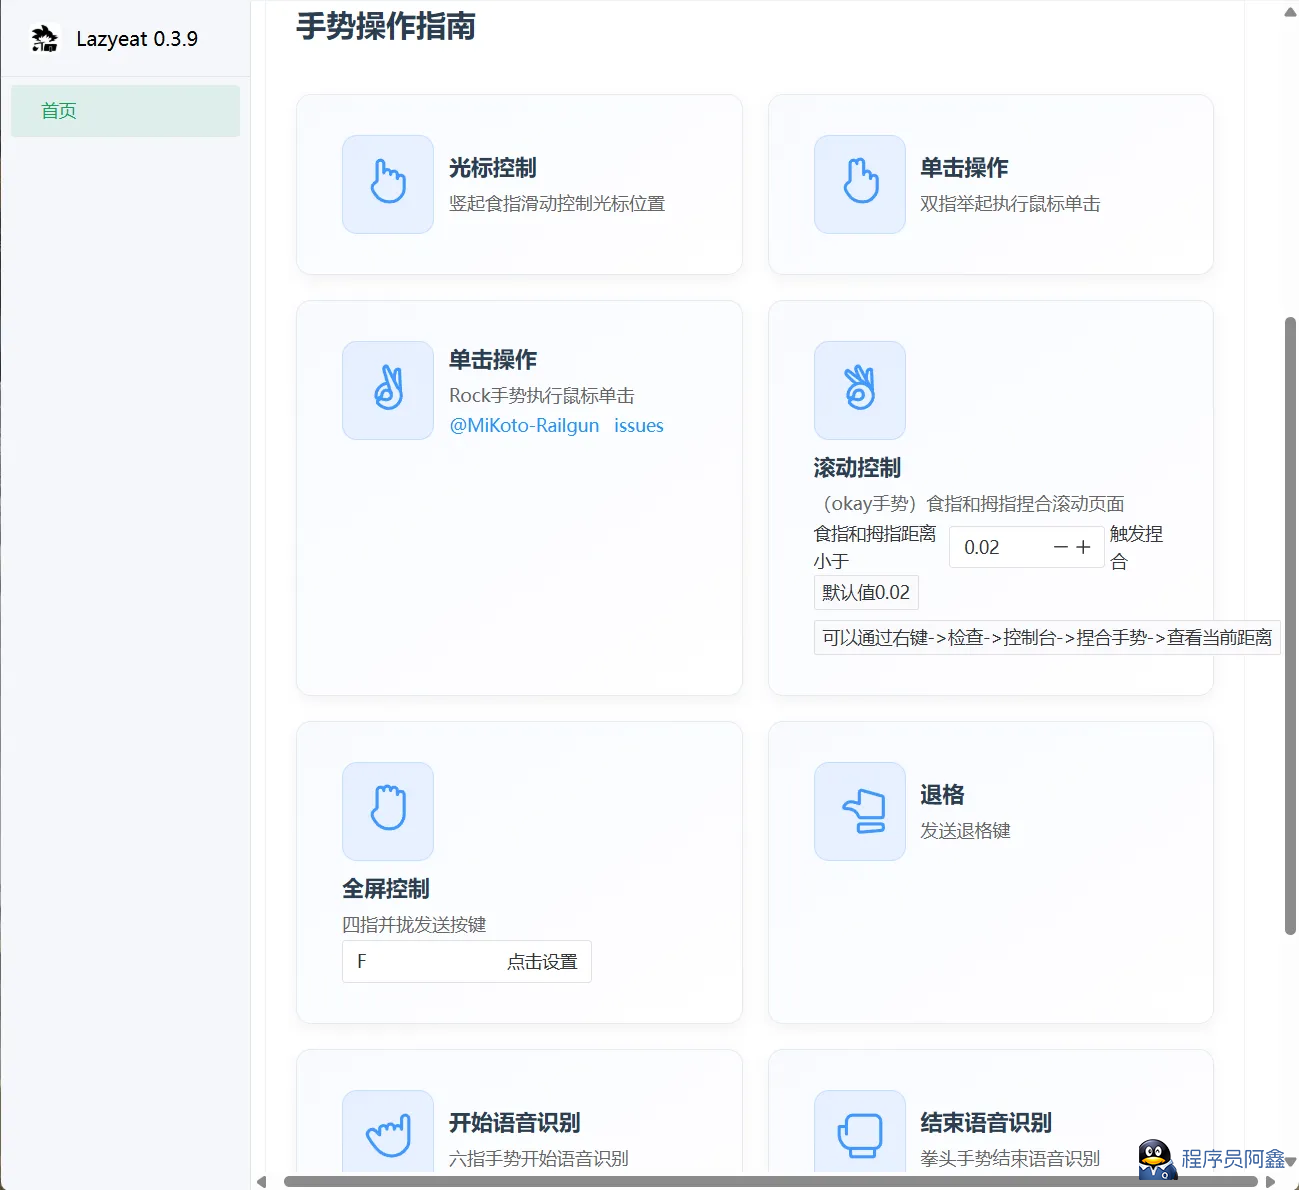The height and width of the screenshot is (1190, 1299).
Task: Increase pinch distance with the plus button
Action: click(1083, 547)
